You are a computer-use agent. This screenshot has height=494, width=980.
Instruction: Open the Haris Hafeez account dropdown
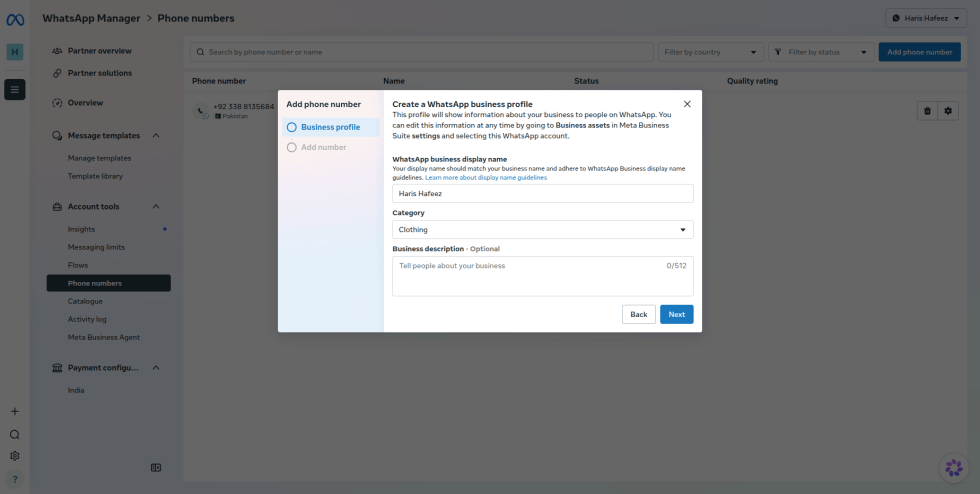(x=926, y=18)
